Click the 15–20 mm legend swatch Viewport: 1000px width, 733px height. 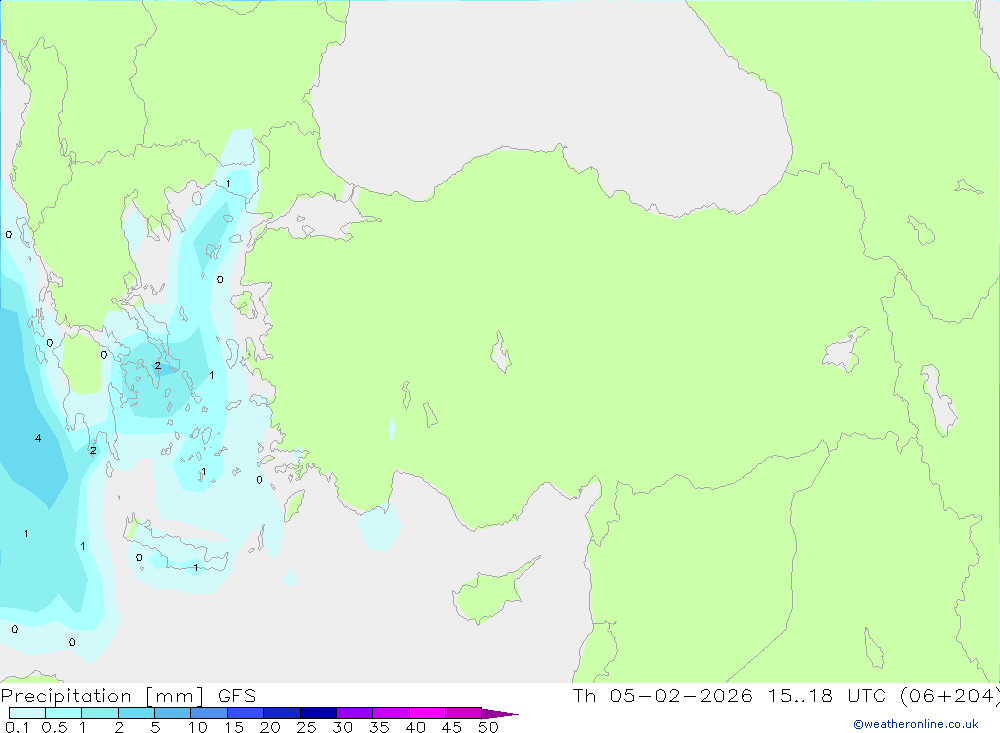(245, 713)
